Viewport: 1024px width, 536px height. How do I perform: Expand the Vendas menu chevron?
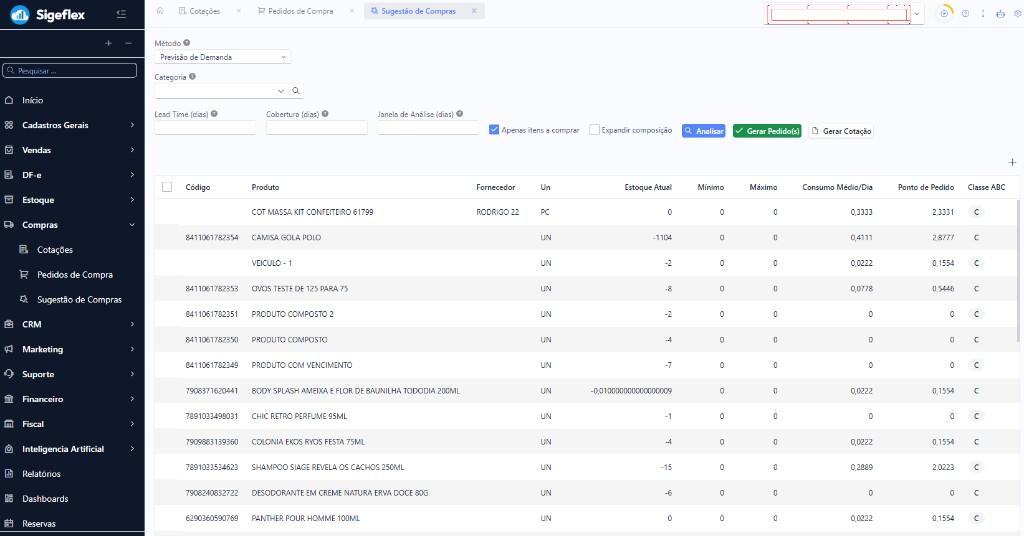[x=132, y=150]
